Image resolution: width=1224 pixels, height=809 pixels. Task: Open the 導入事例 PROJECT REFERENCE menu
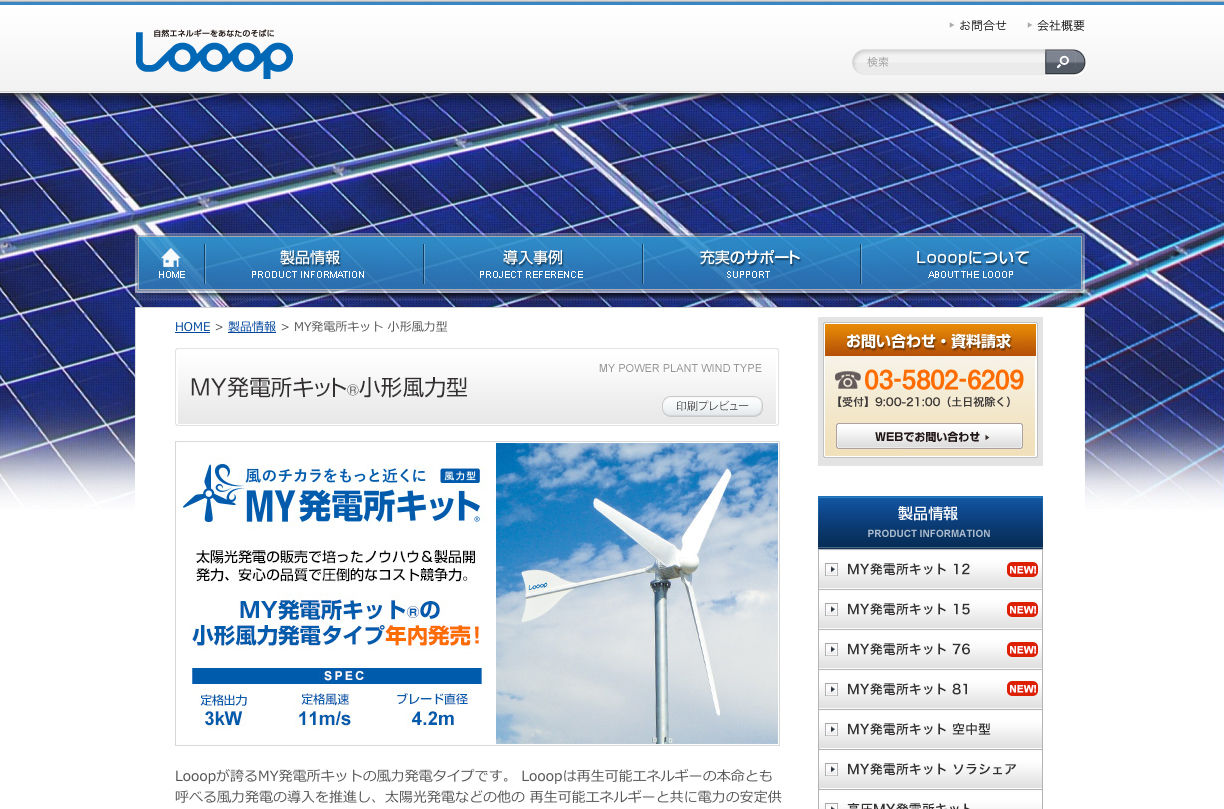[533, 264]
